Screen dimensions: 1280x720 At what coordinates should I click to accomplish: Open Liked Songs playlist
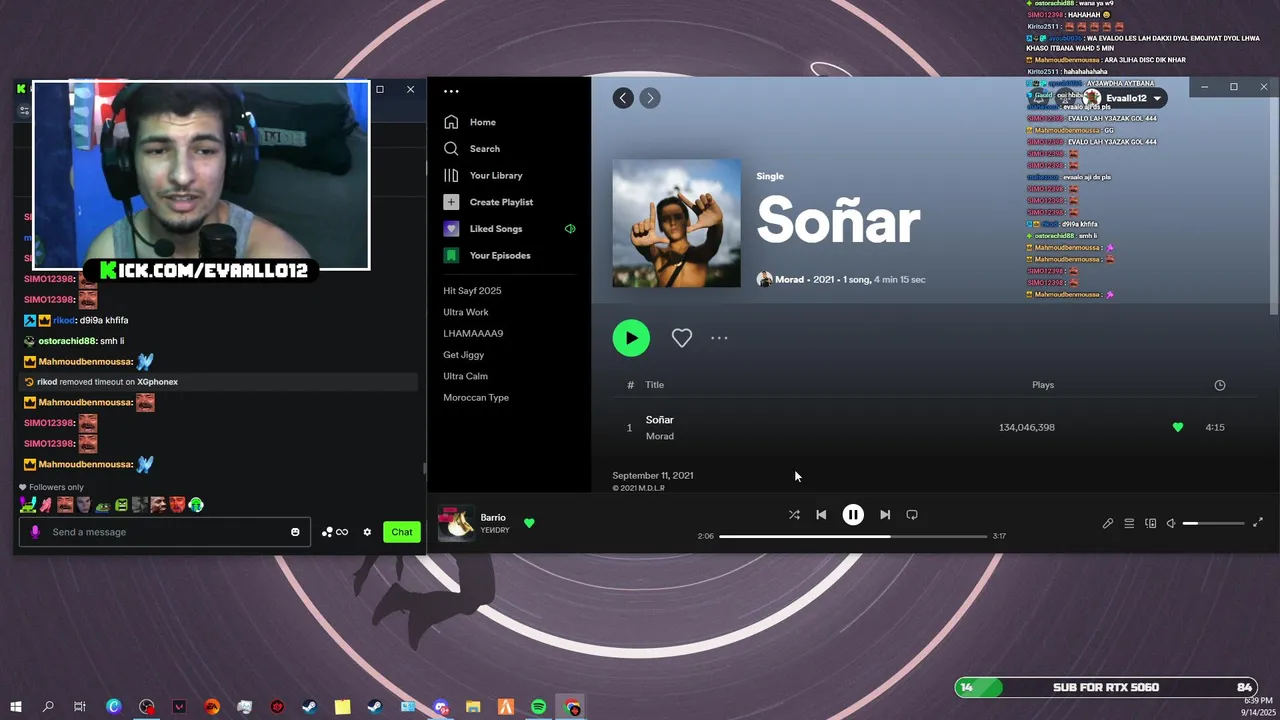(x=483, y=229)
